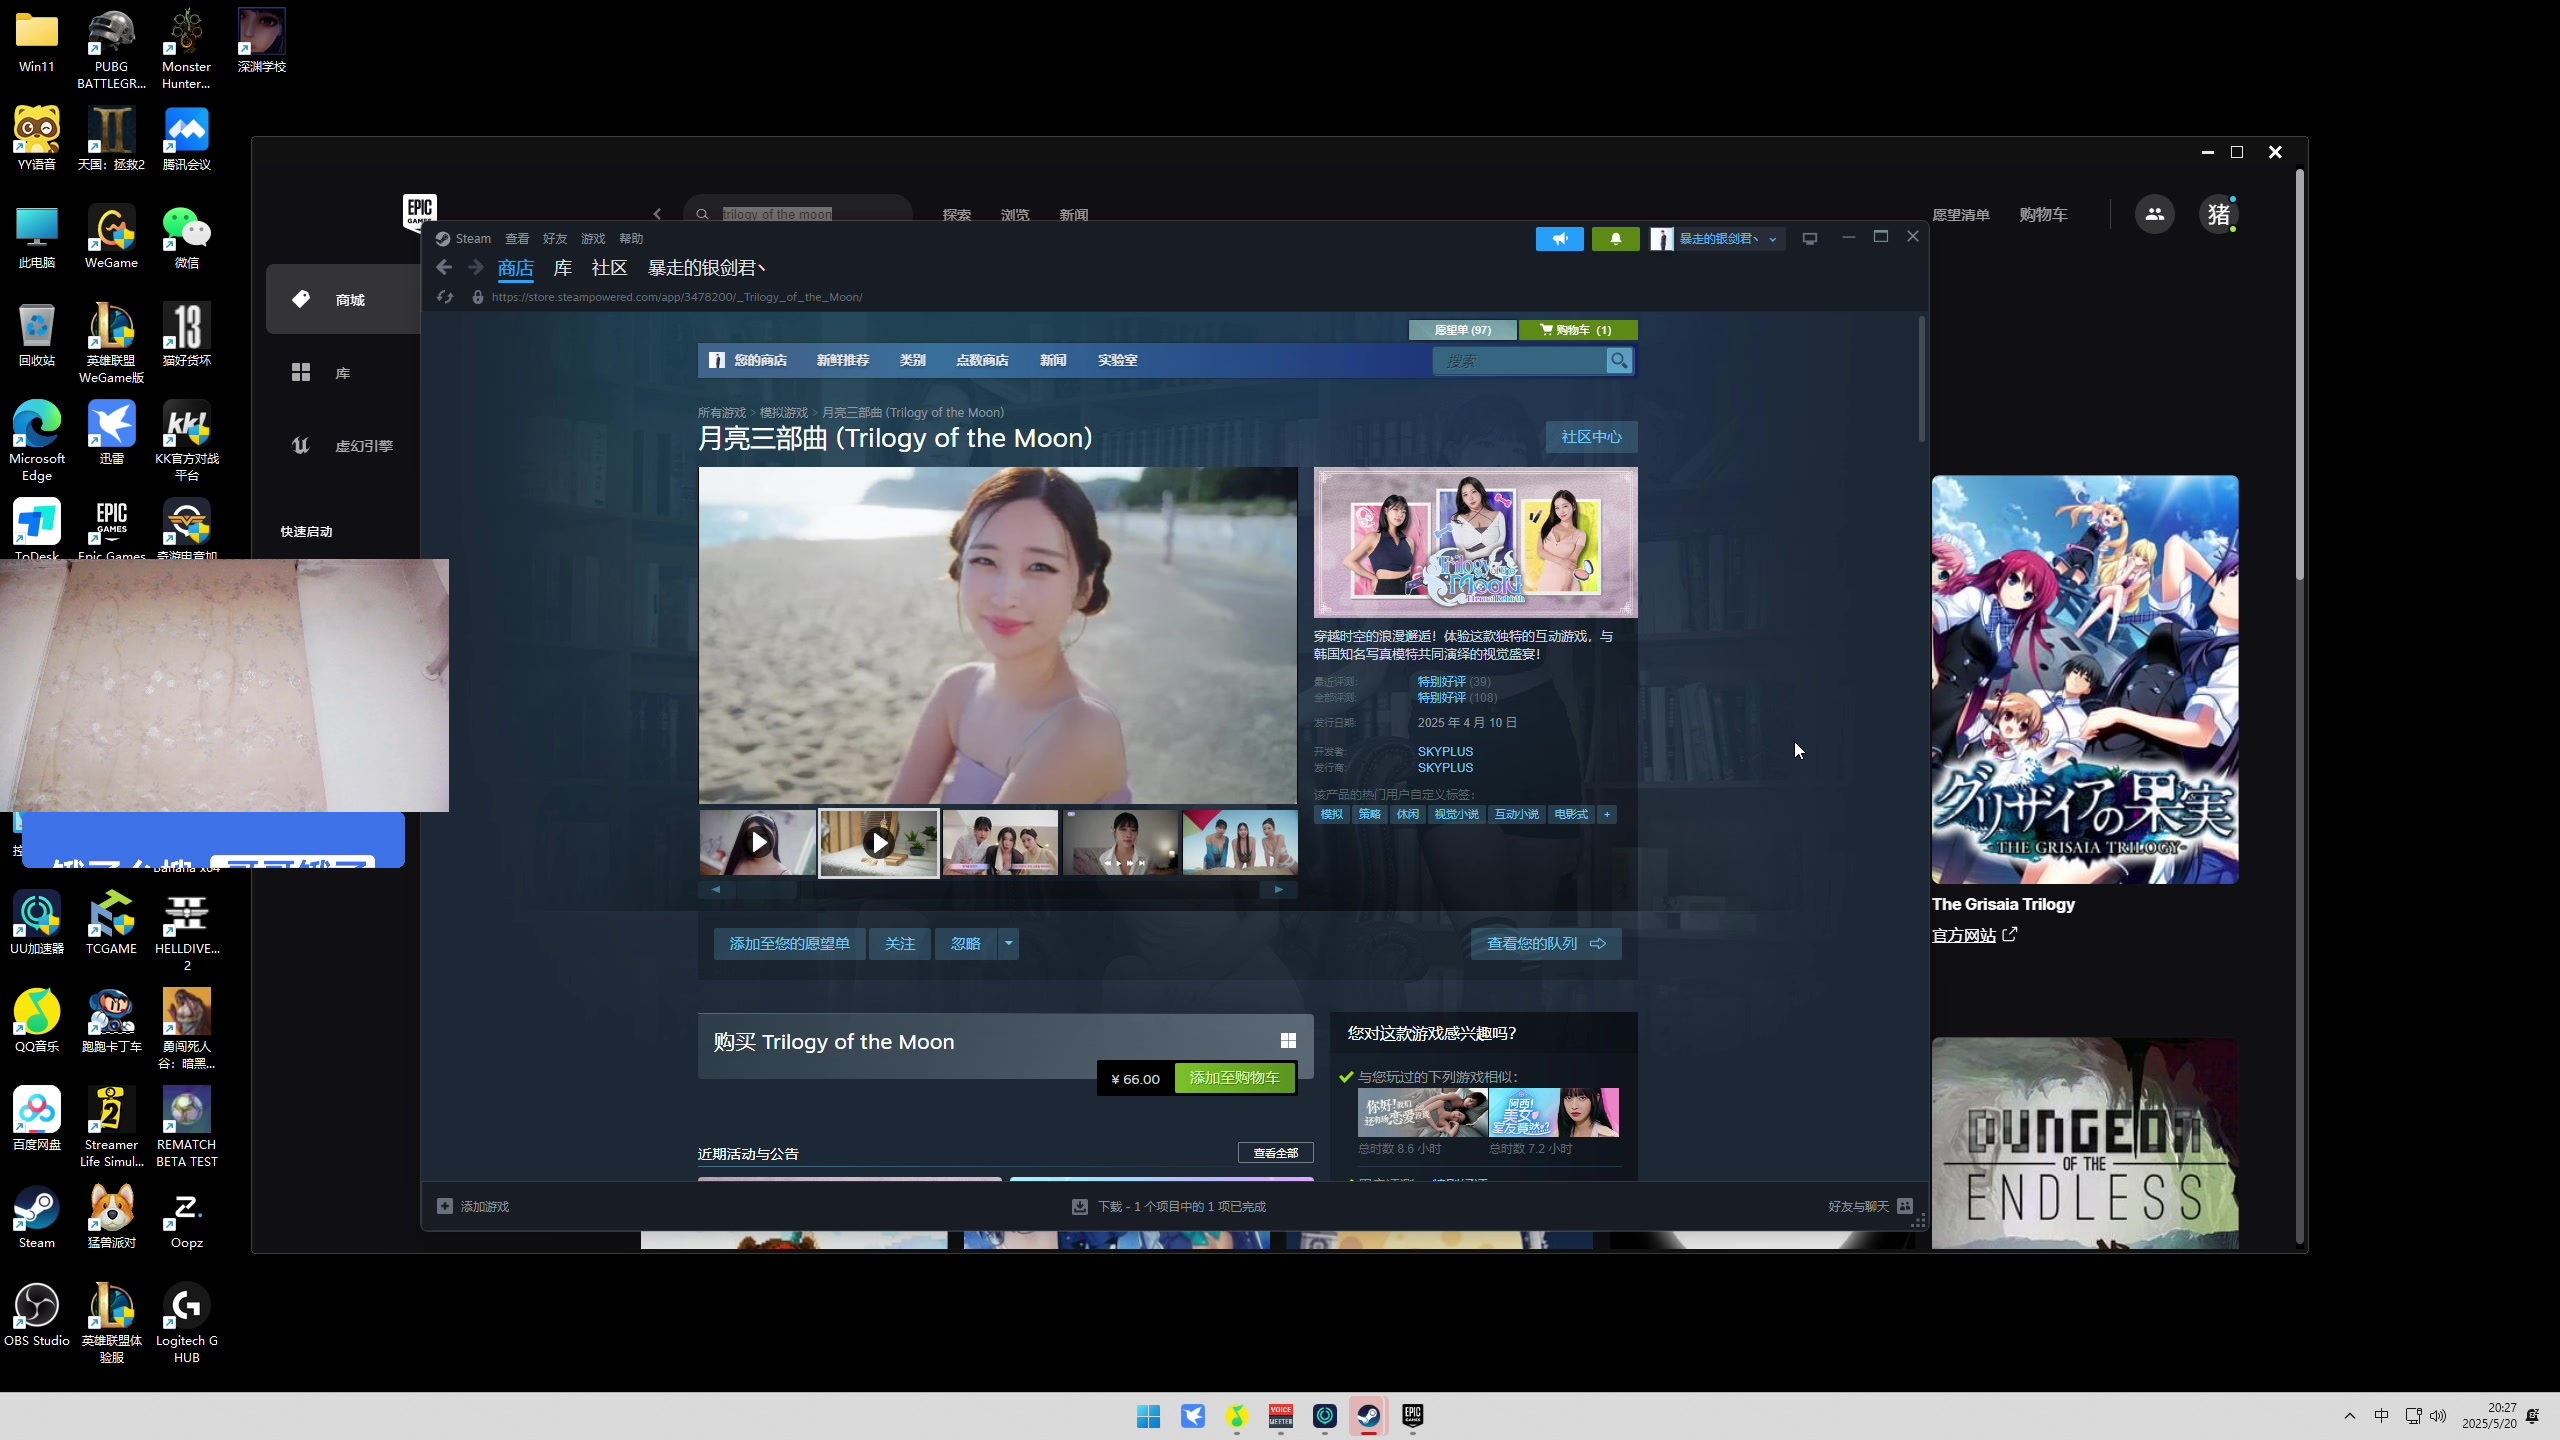Click inside the Steam store search field
2560x1440 pixels.
pos(1518,361)
